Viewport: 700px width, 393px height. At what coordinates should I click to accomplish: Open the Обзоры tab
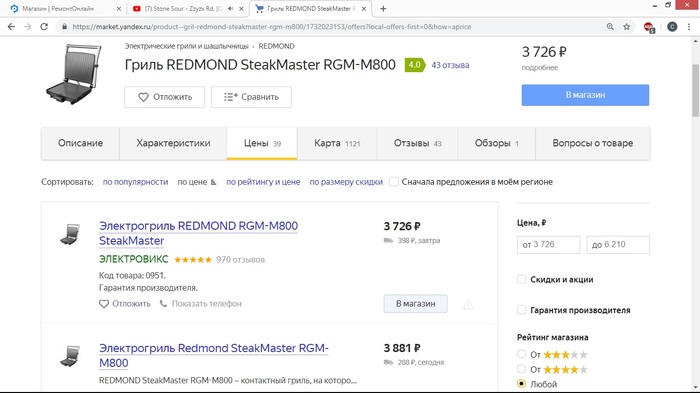pyautogui.click(x=496, y=143)
